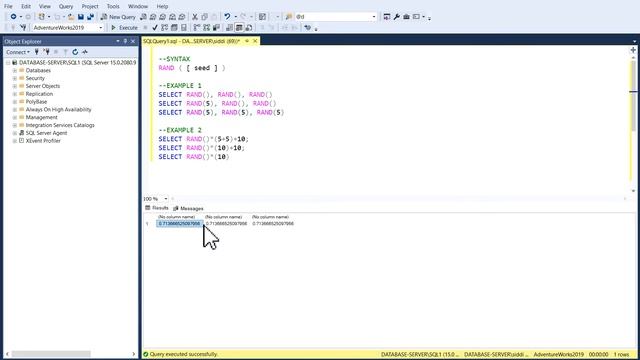Click the Execute button

click(x=124, y=28)
